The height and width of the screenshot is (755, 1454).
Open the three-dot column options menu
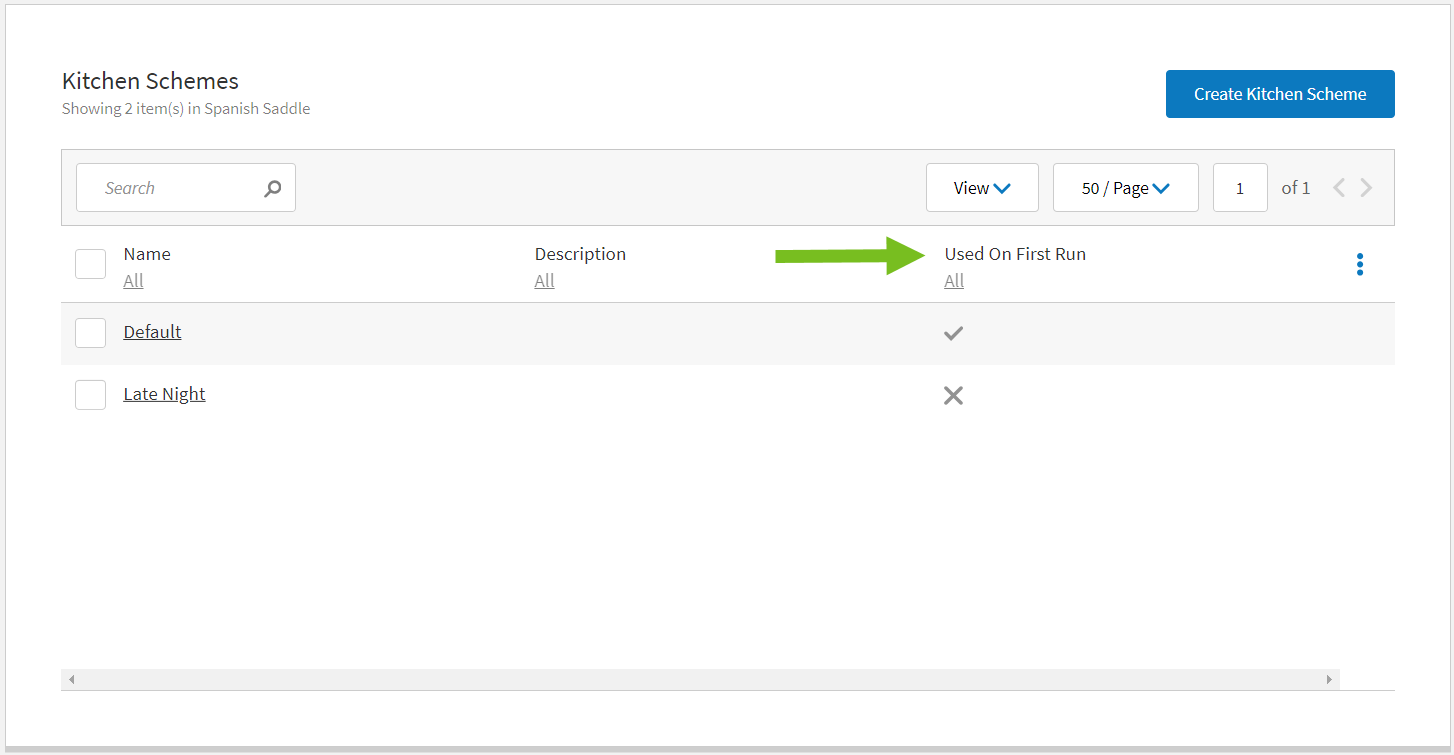1359,264
